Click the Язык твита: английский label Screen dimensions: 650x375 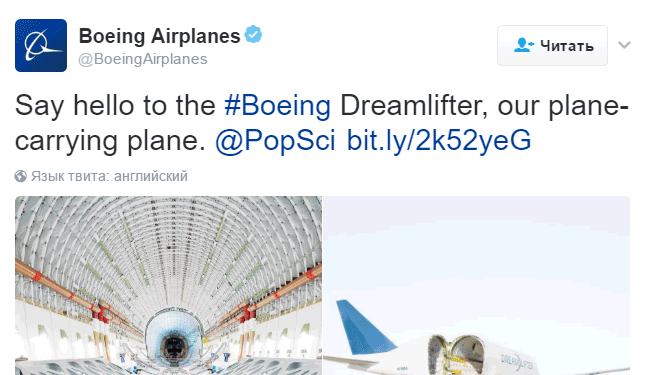tap(109, 176)
